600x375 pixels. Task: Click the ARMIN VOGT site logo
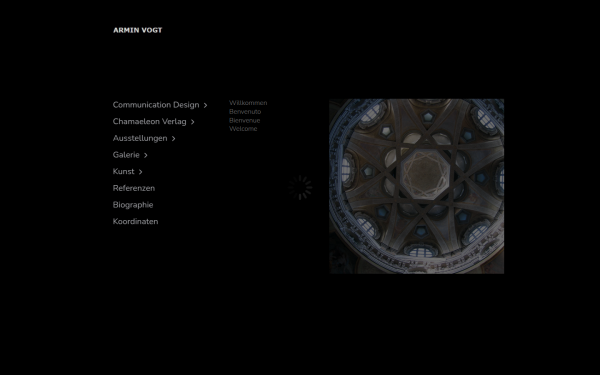pyautogui.click(x=138, y=30)
